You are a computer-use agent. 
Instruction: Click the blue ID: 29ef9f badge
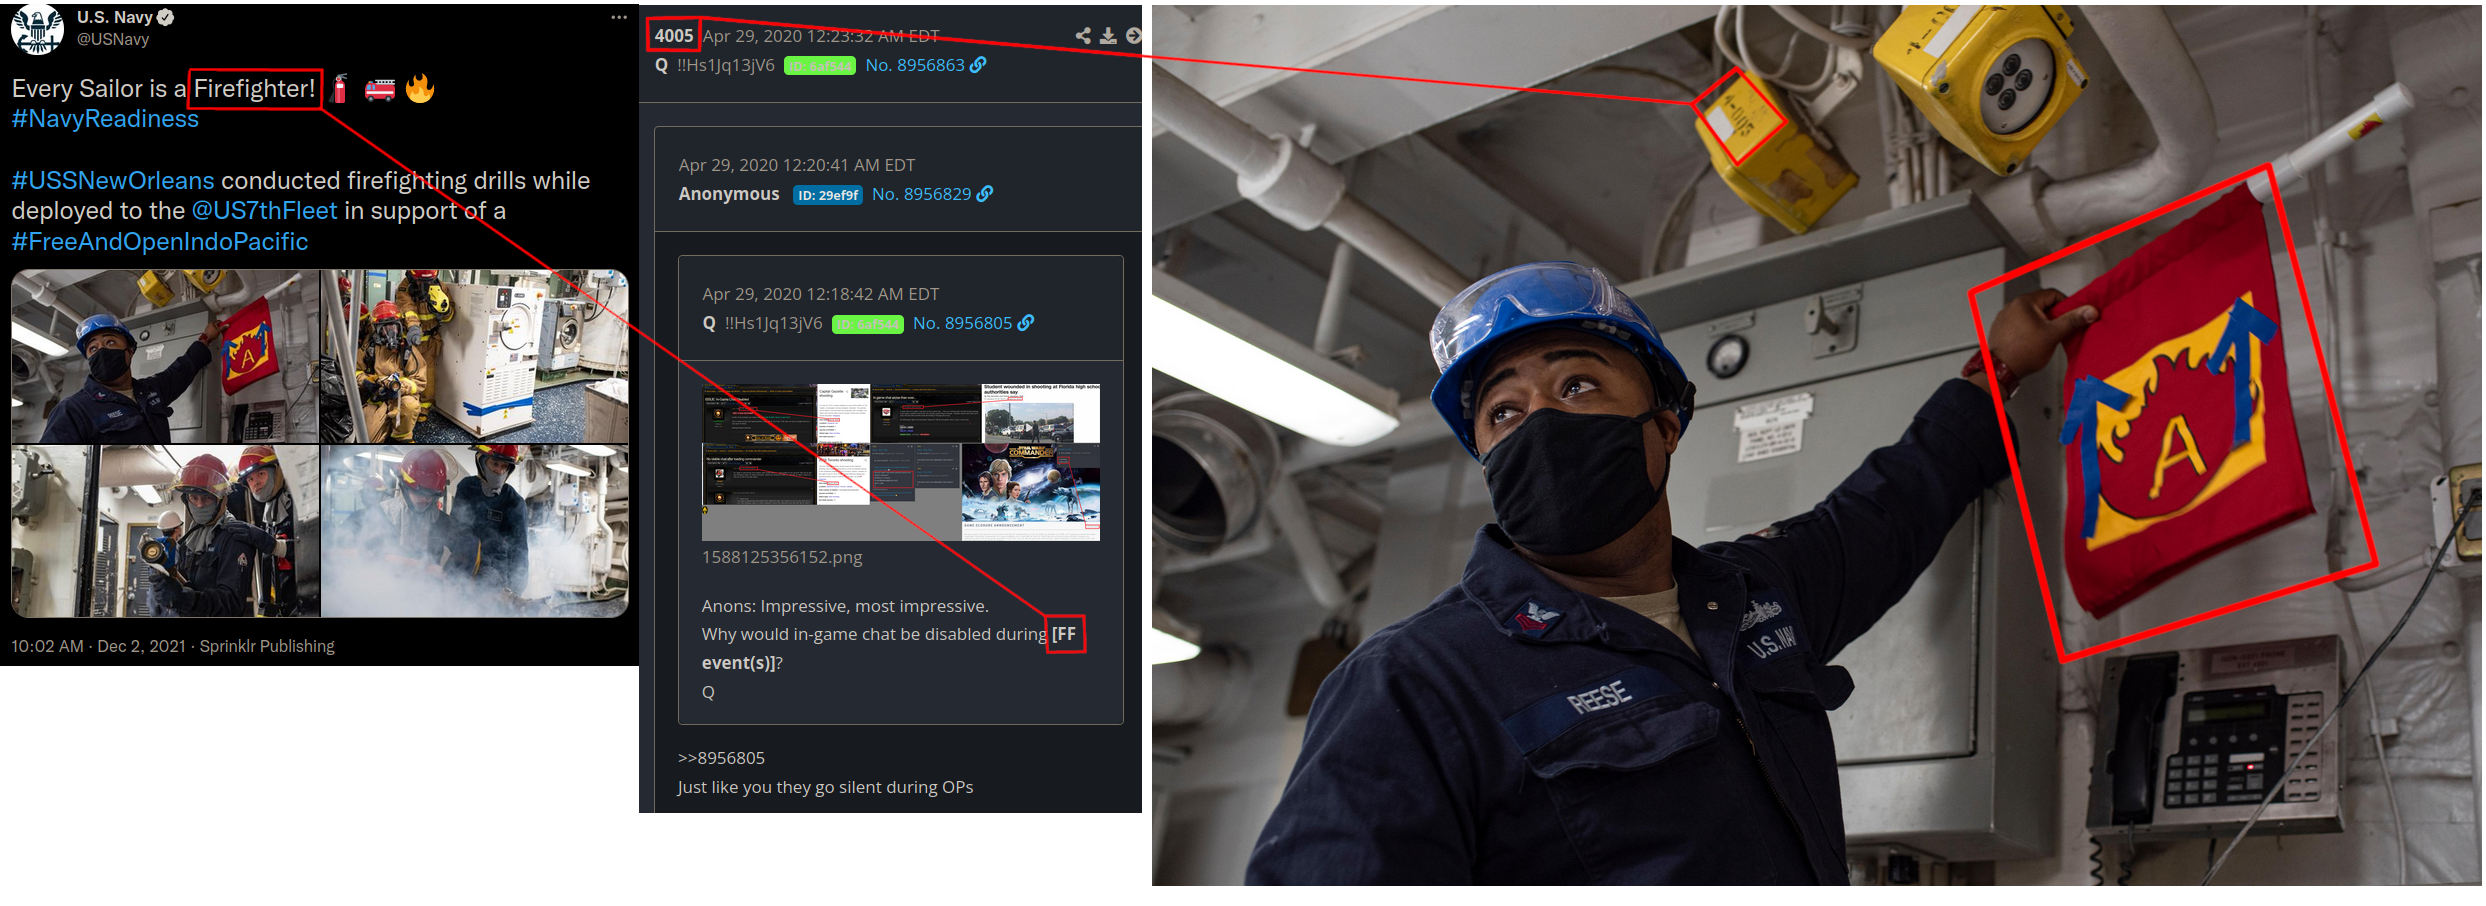pyautogui.click(x=828, y=195)
